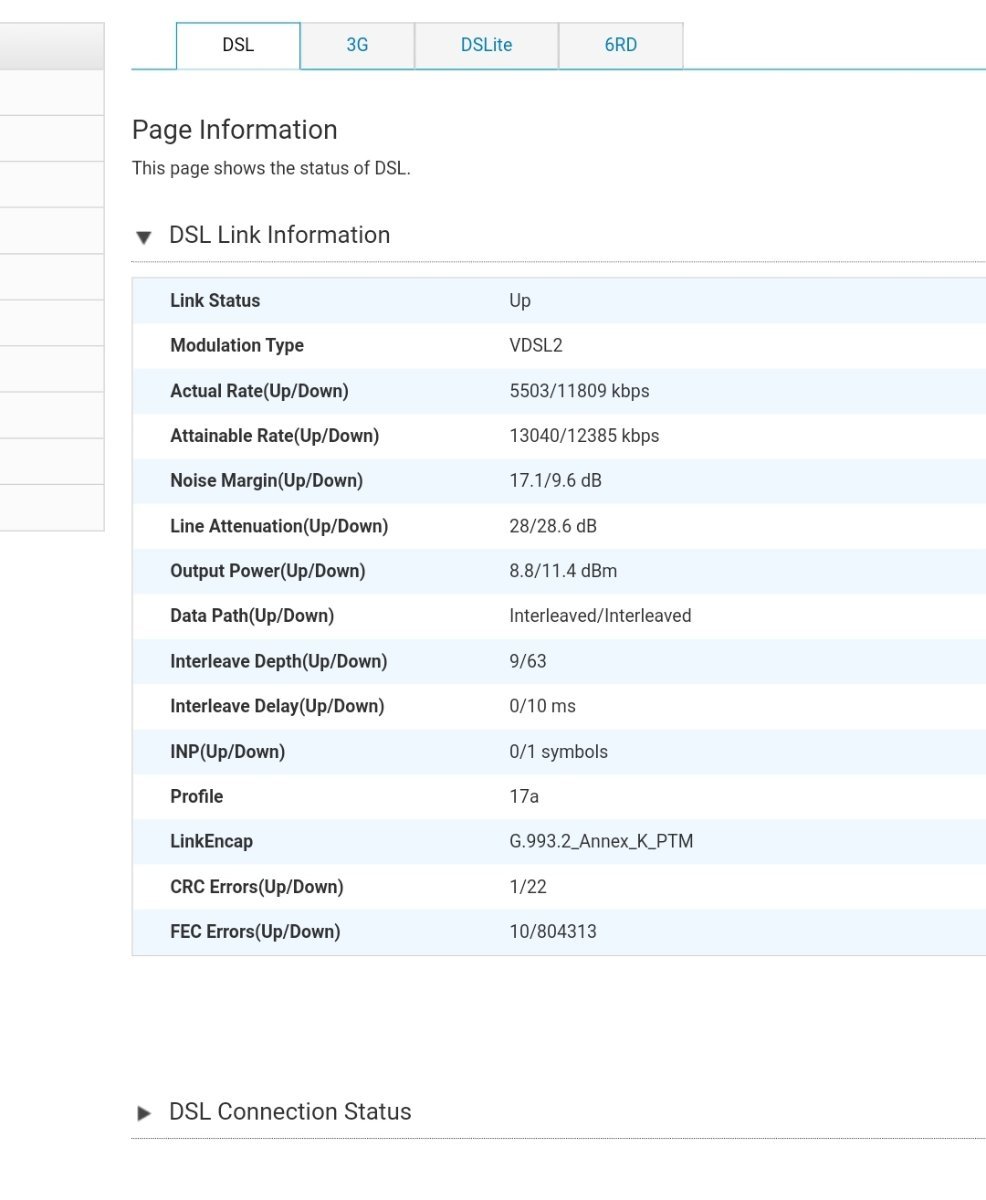Select the FEC Errors value 10/804313
This screenshot has width=986, height=1200.
pos(552,932)
